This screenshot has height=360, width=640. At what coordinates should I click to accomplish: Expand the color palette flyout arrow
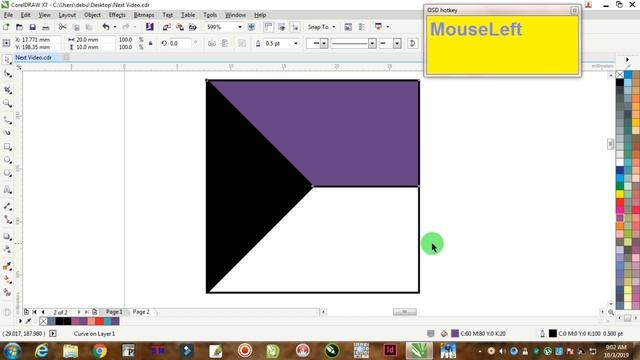(627, 60)
